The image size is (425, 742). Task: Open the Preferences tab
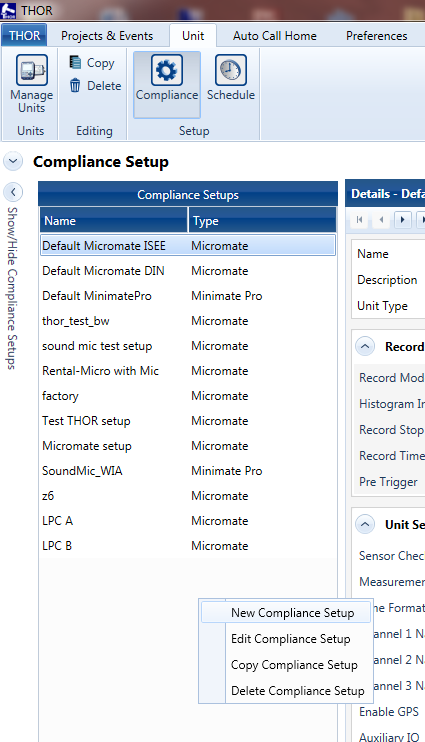tap(376, 35)
